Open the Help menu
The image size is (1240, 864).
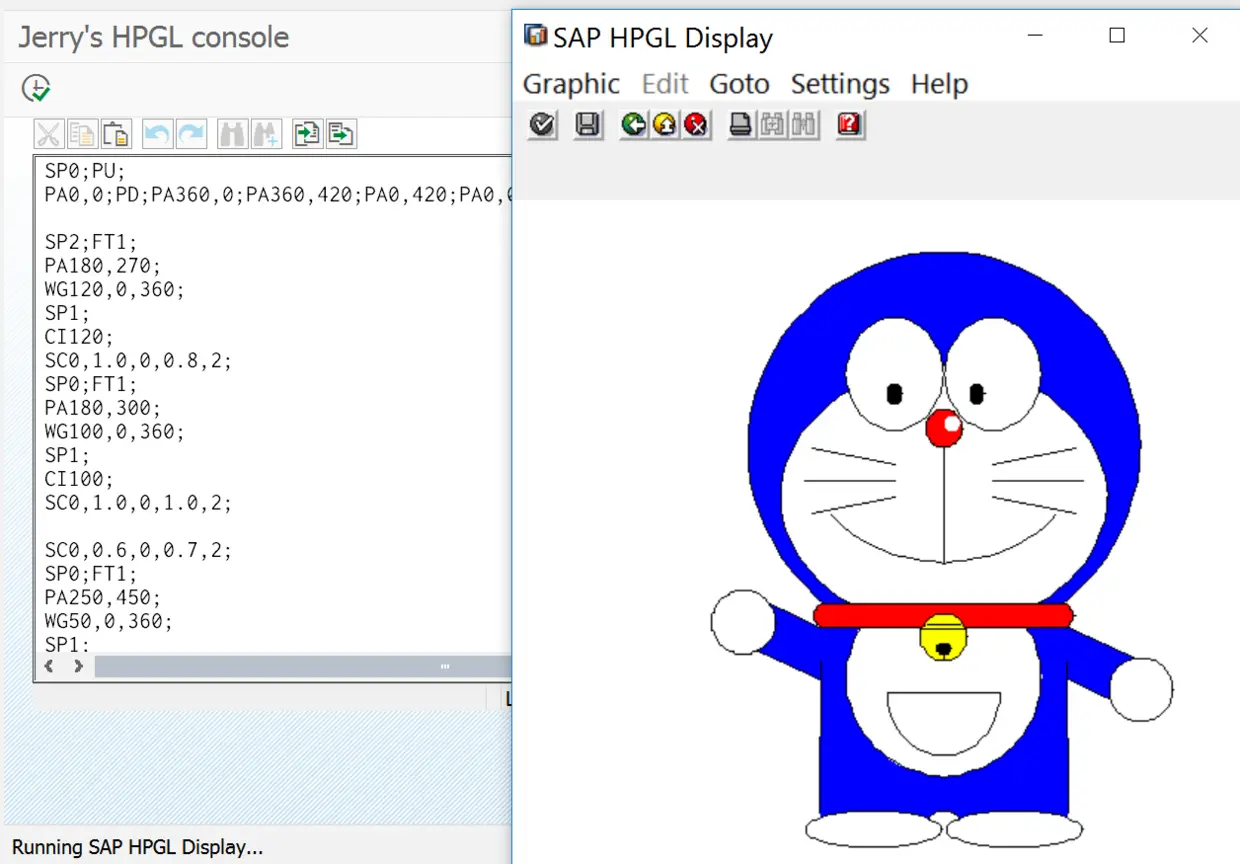[x=939, y=84]
